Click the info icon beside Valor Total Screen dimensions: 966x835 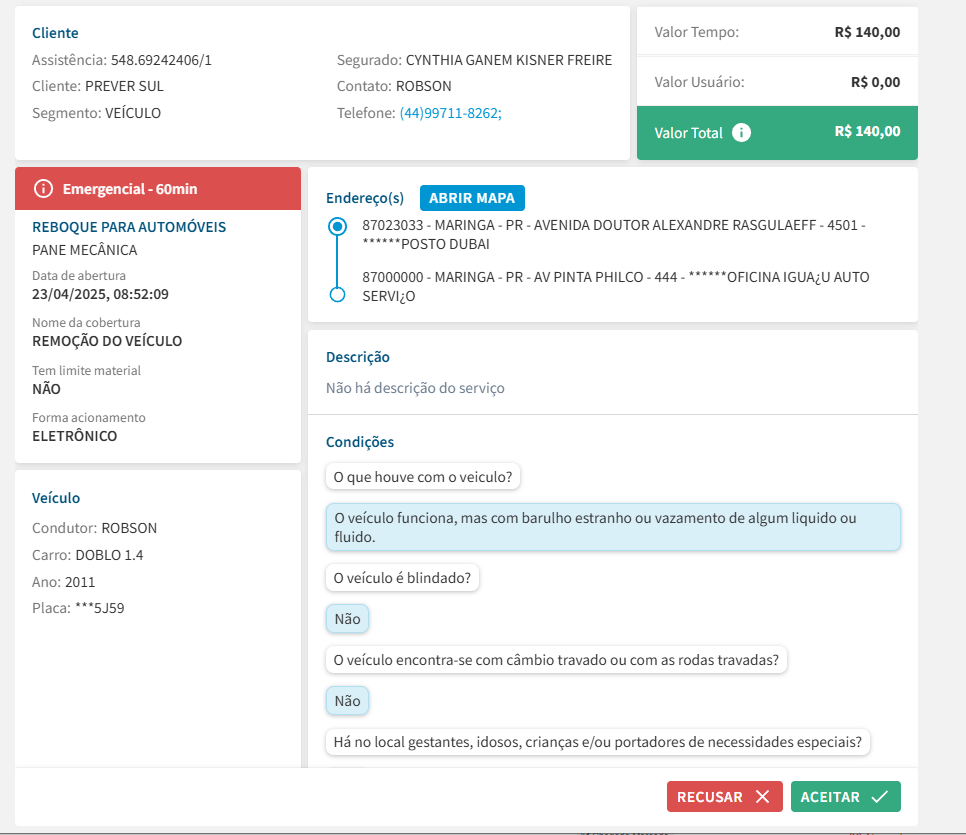point(741,133)
